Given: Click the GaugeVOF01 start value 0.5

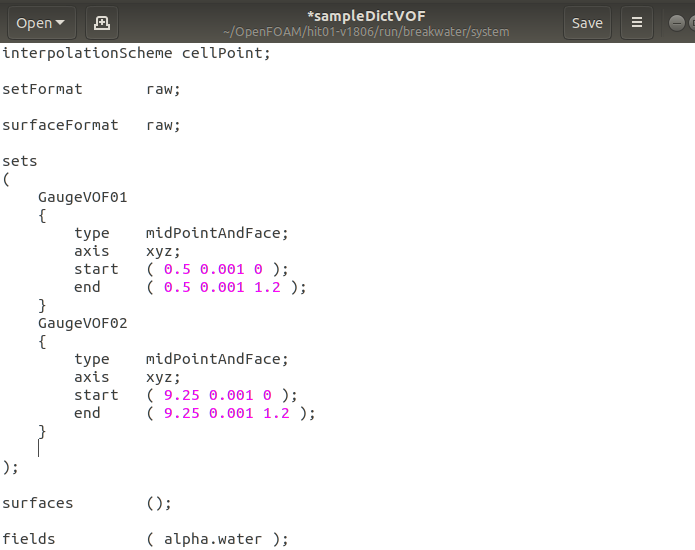Looking at the screenshot, I should [x=177, y=269].
